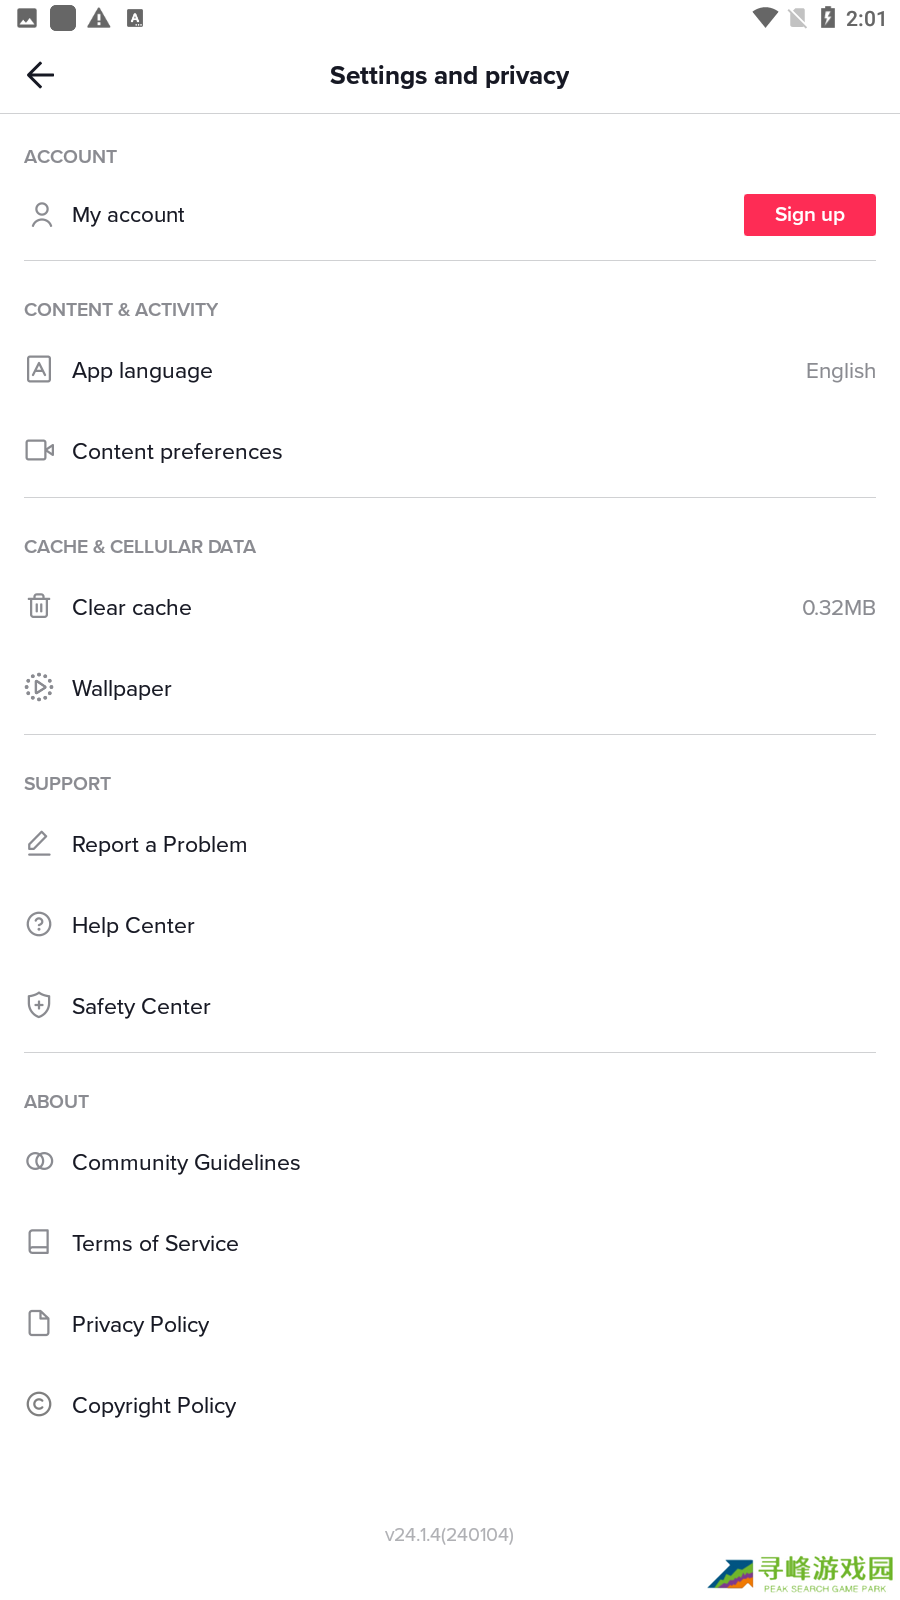Select the Wallpaper menu item
Screen dimensions: 900x1600
click(x=122, y=688)
